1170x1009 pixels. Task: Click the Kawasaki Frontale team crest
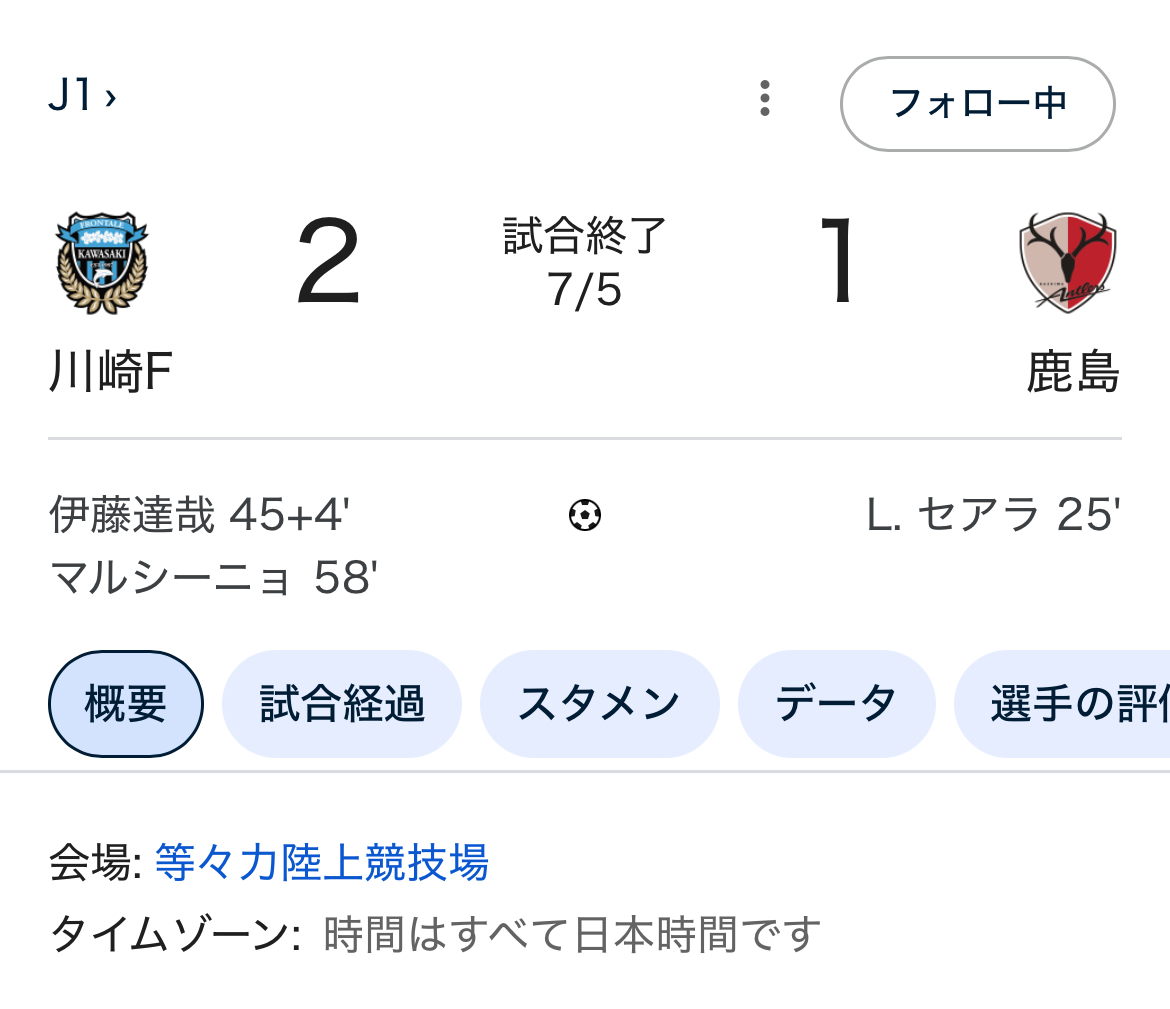coord(101,262)
